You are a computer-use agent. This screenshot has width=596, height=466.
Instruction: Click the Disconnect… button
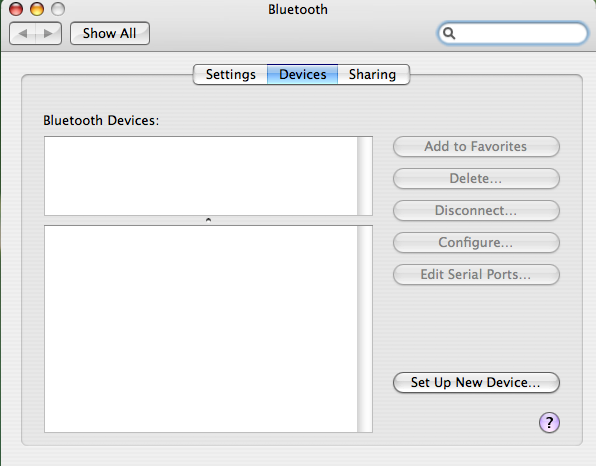(476, 210)
